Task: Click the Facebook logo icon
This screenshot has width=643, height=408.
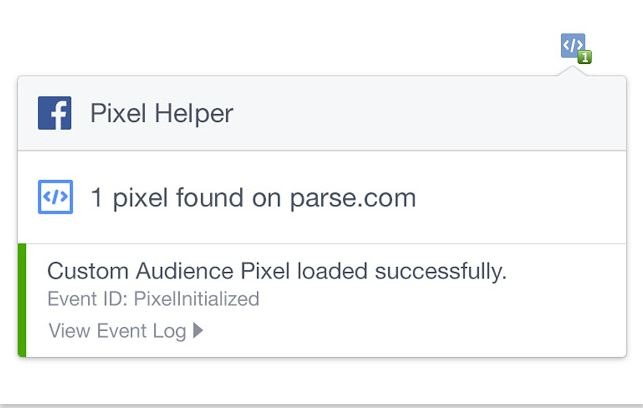Action: click(x=55, y=113)
